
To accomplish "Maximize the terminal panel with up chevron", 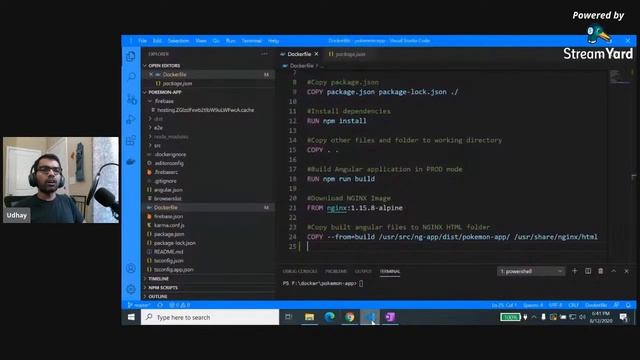I will (x=613, y=271).
